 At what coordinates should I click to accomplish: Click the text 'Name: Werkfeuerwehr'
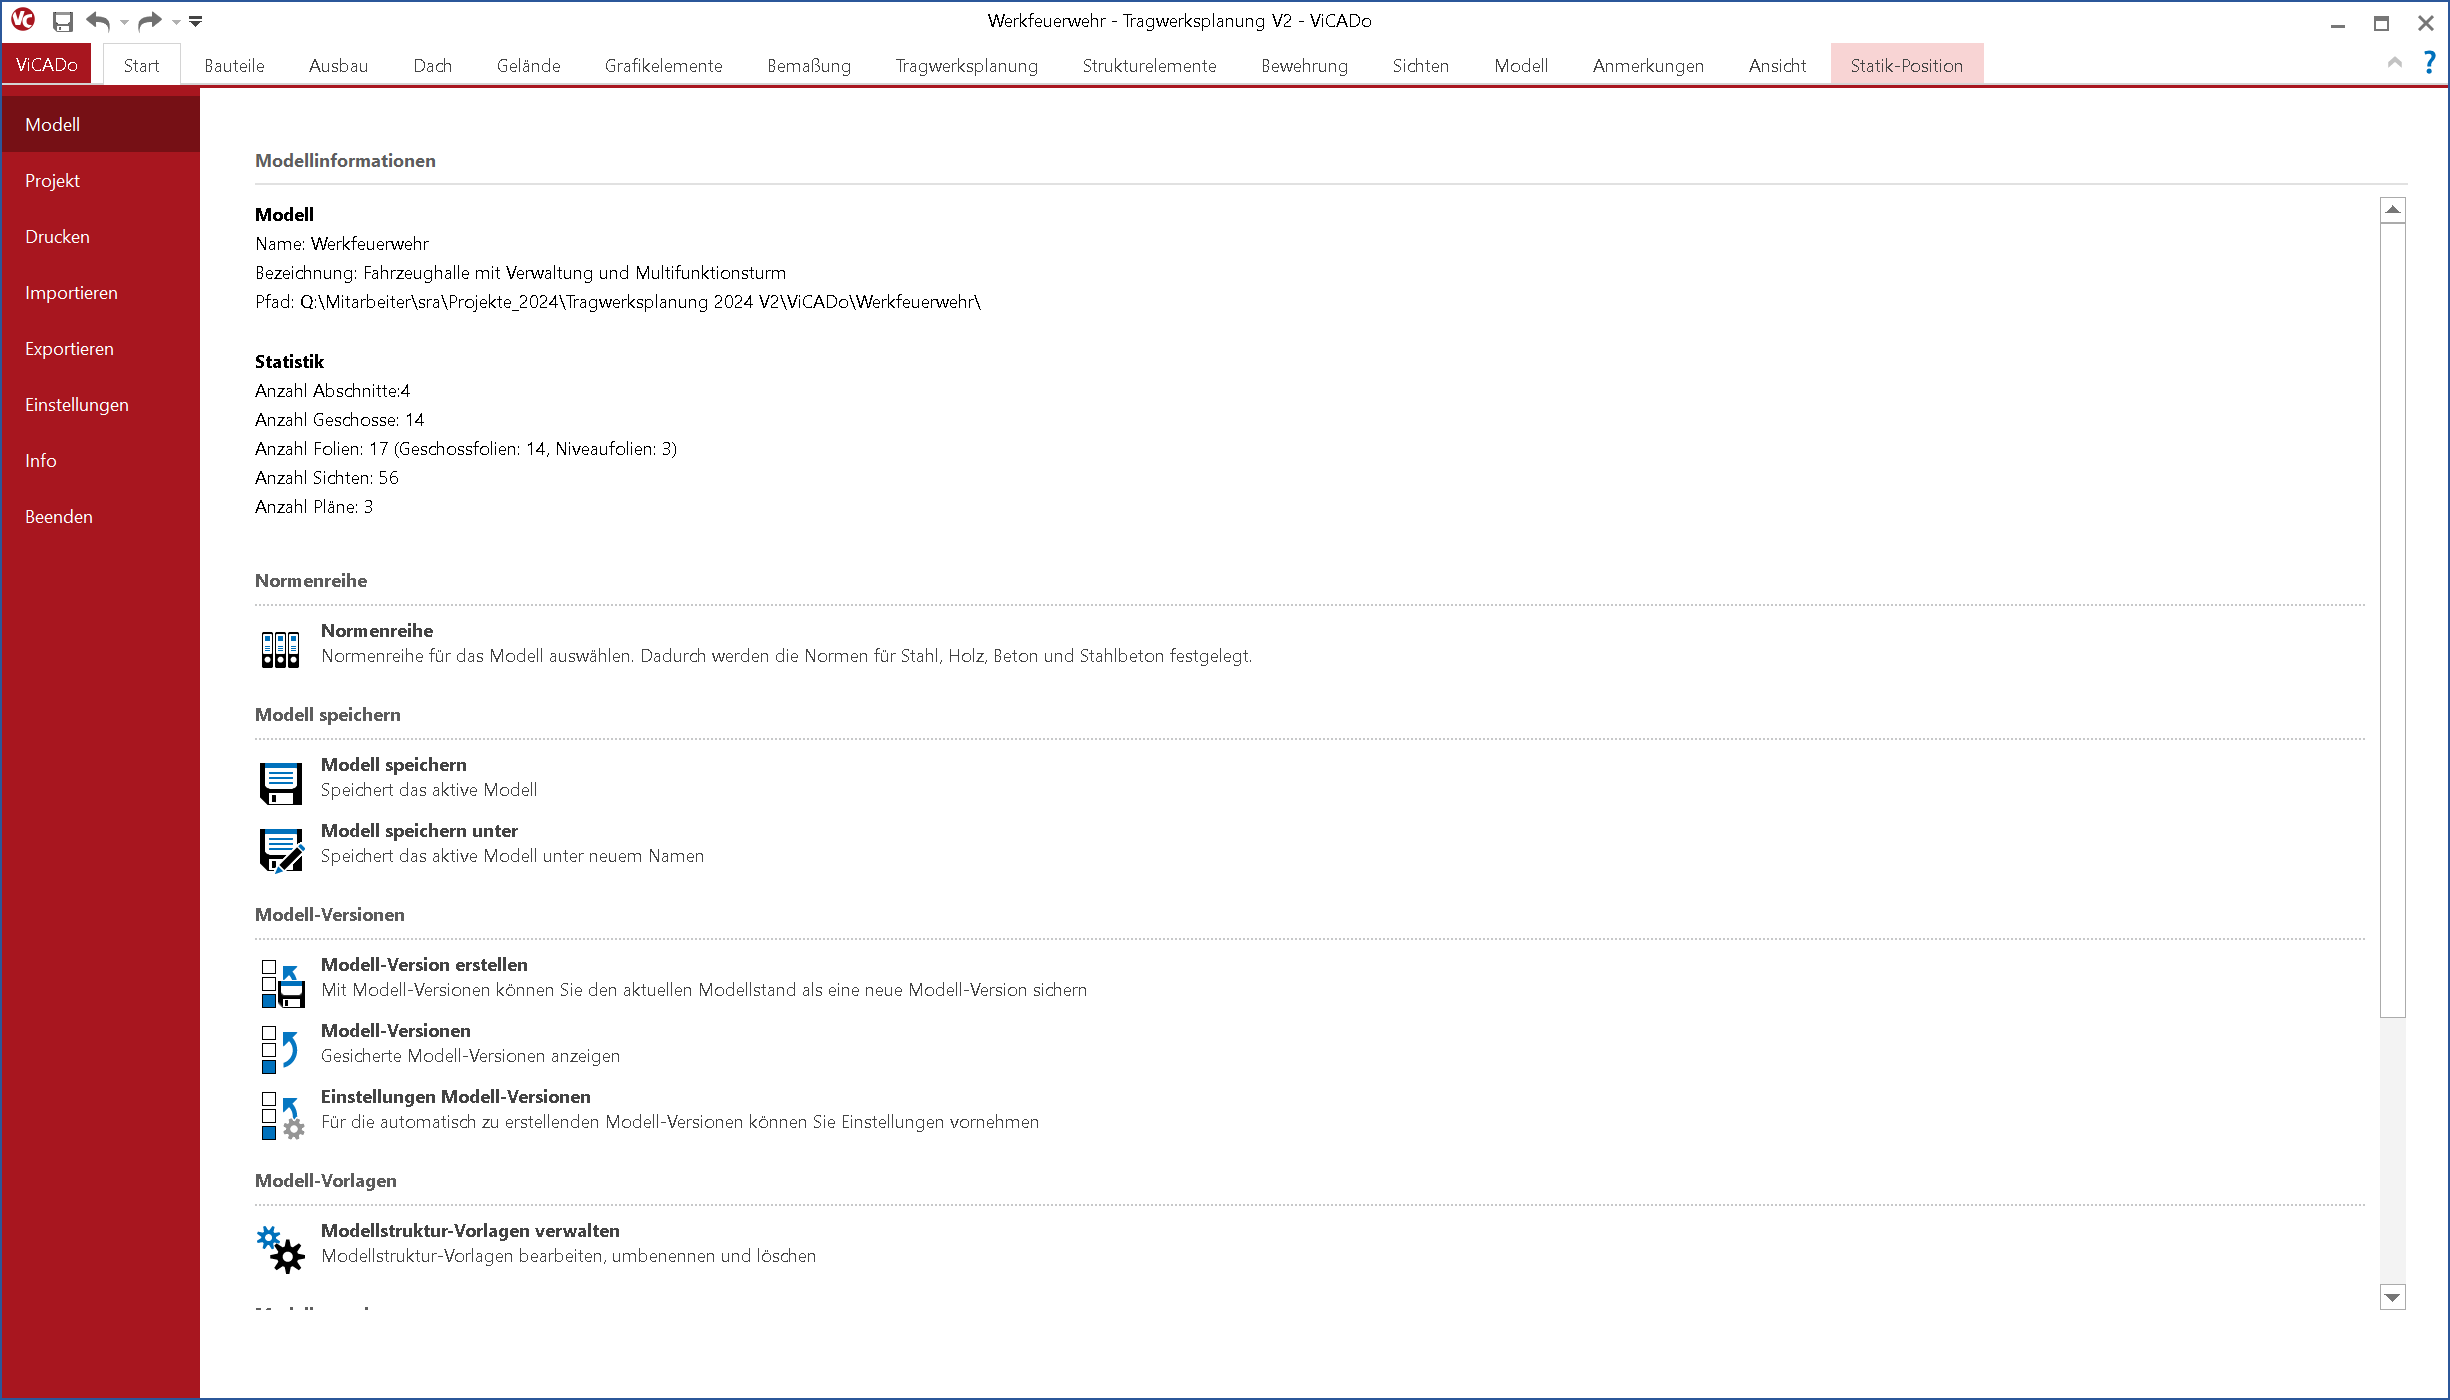click(x=342, y=243)
